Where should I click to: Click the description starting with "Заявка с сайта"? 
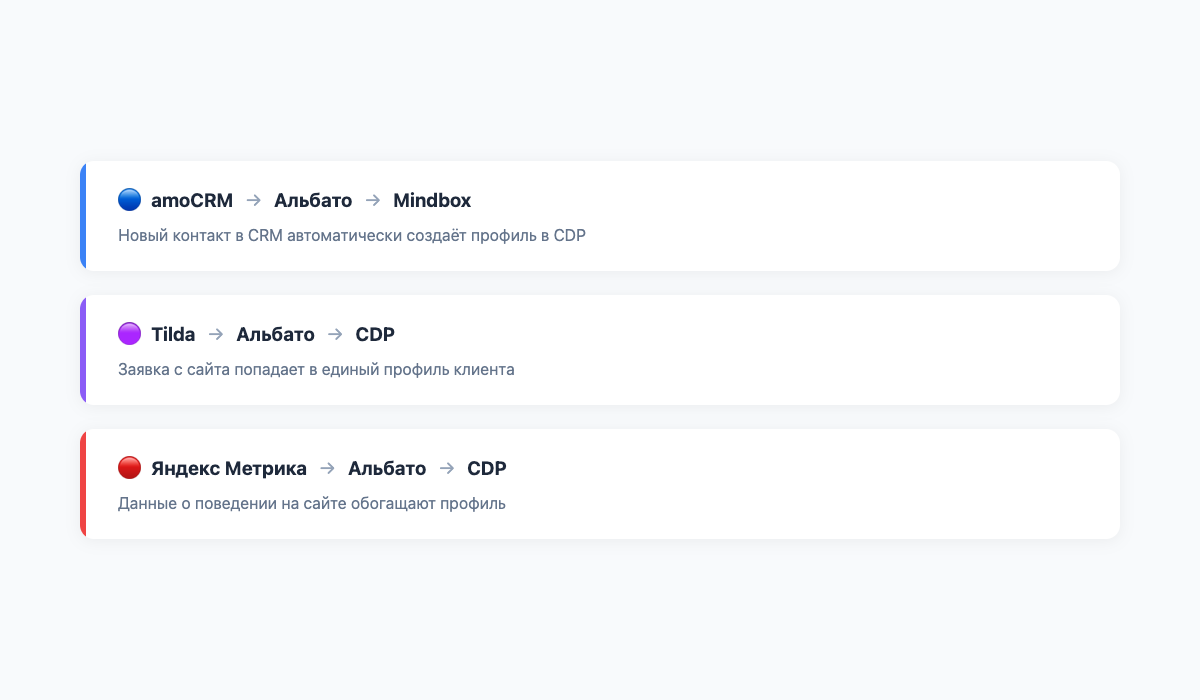316,370
